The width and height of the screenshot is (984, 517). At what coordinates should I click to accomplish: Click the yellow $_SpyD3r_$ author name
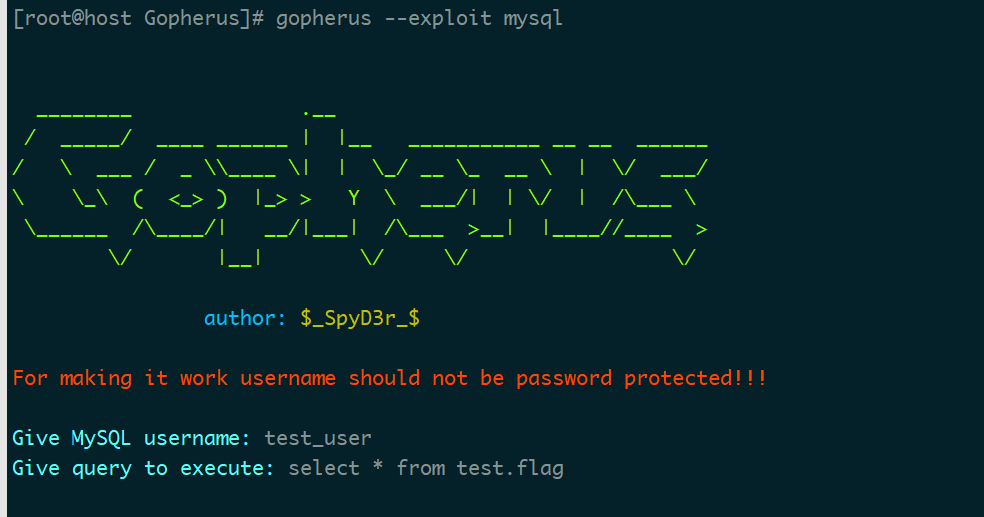(x=360, y=318)
